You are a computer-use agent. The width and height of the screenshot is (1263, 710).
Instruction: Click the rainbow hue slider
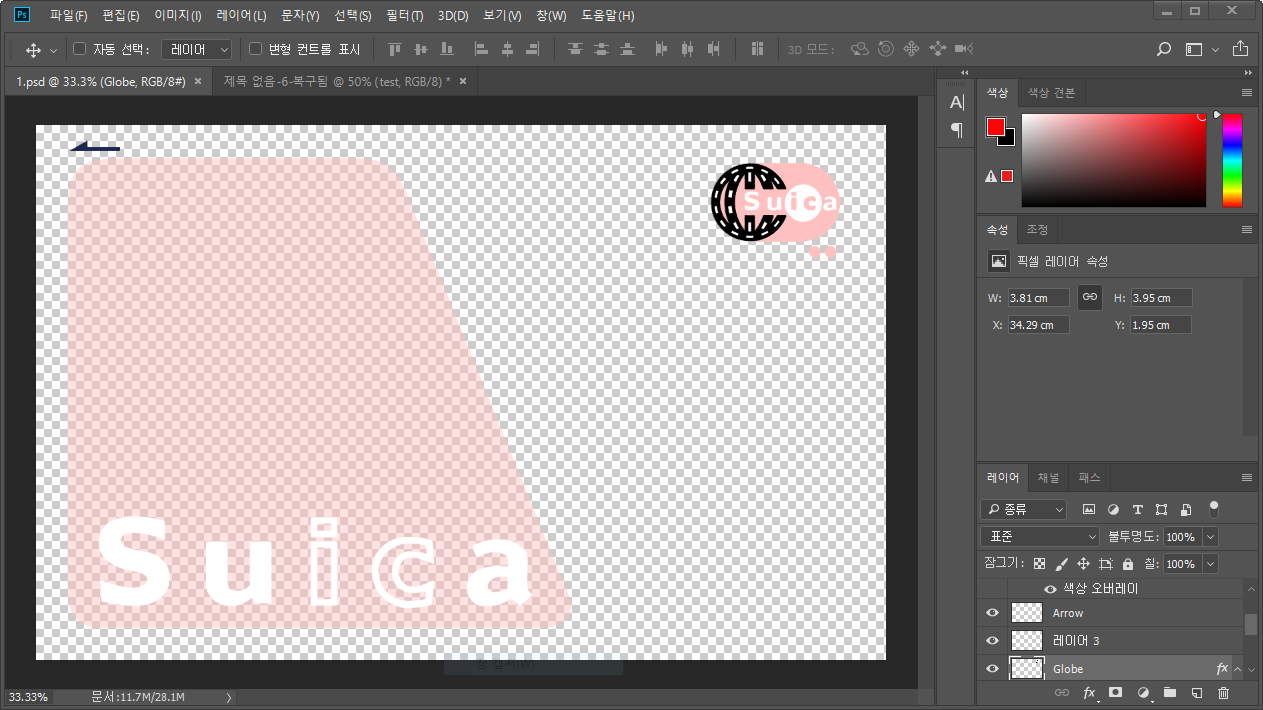click(x=1232, y=160)
